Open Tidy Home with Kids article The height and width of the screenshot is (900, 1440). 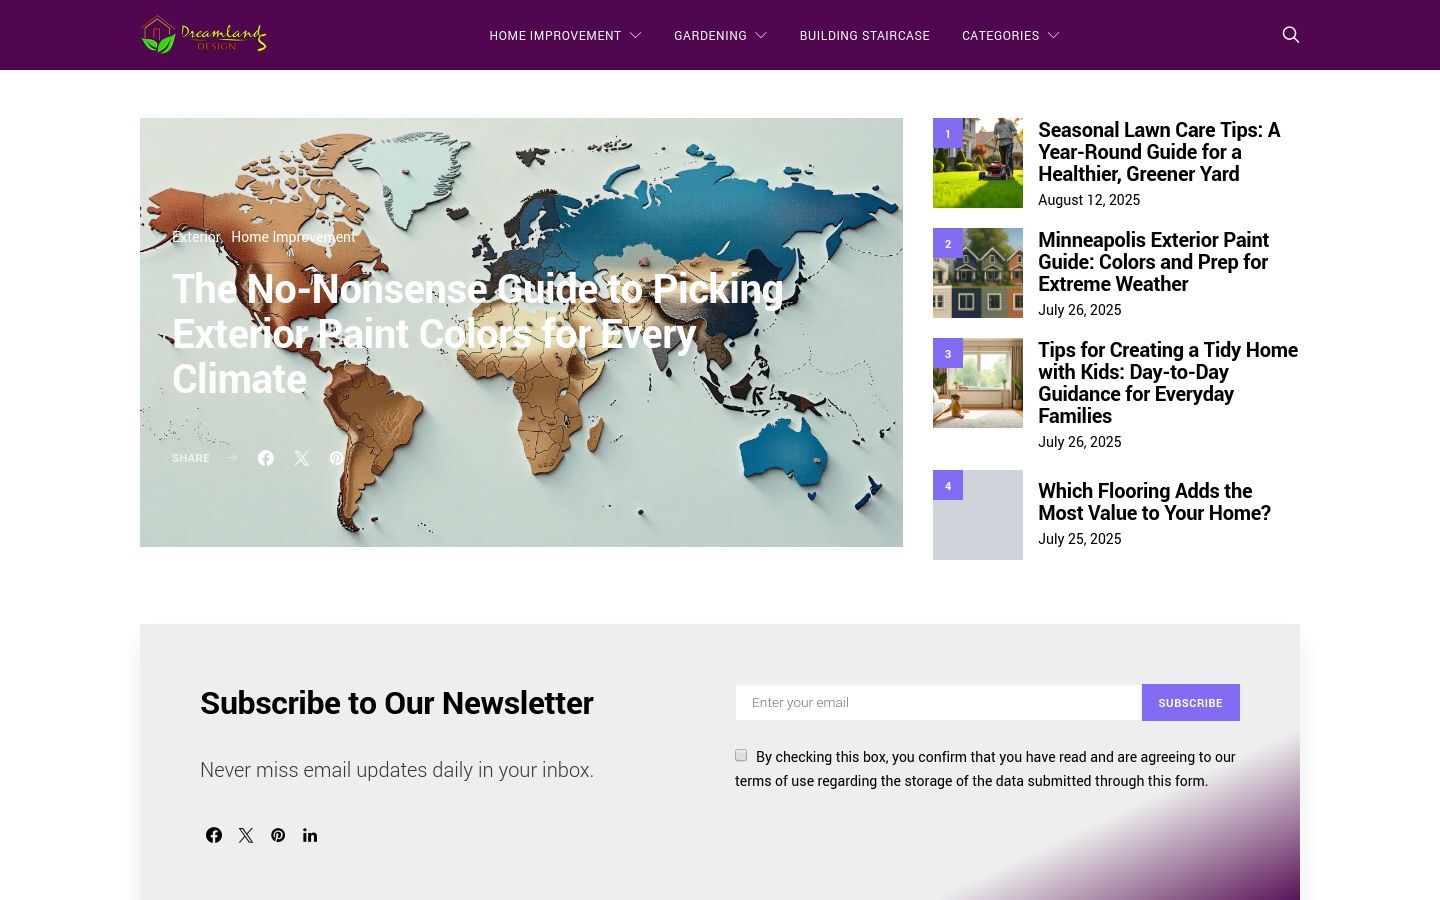click(1168, 383)
